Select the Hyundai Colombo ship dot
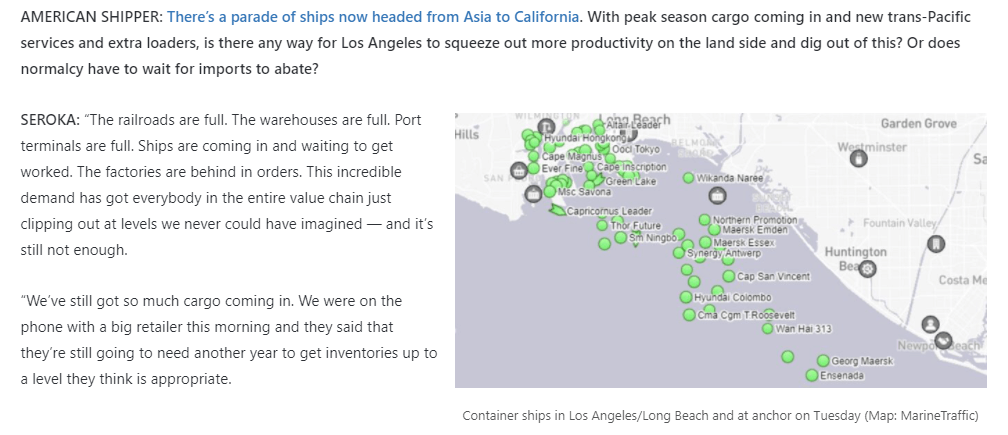This screenshot has width=1008, height=435. pyautogui.click(x=686, y=297)
